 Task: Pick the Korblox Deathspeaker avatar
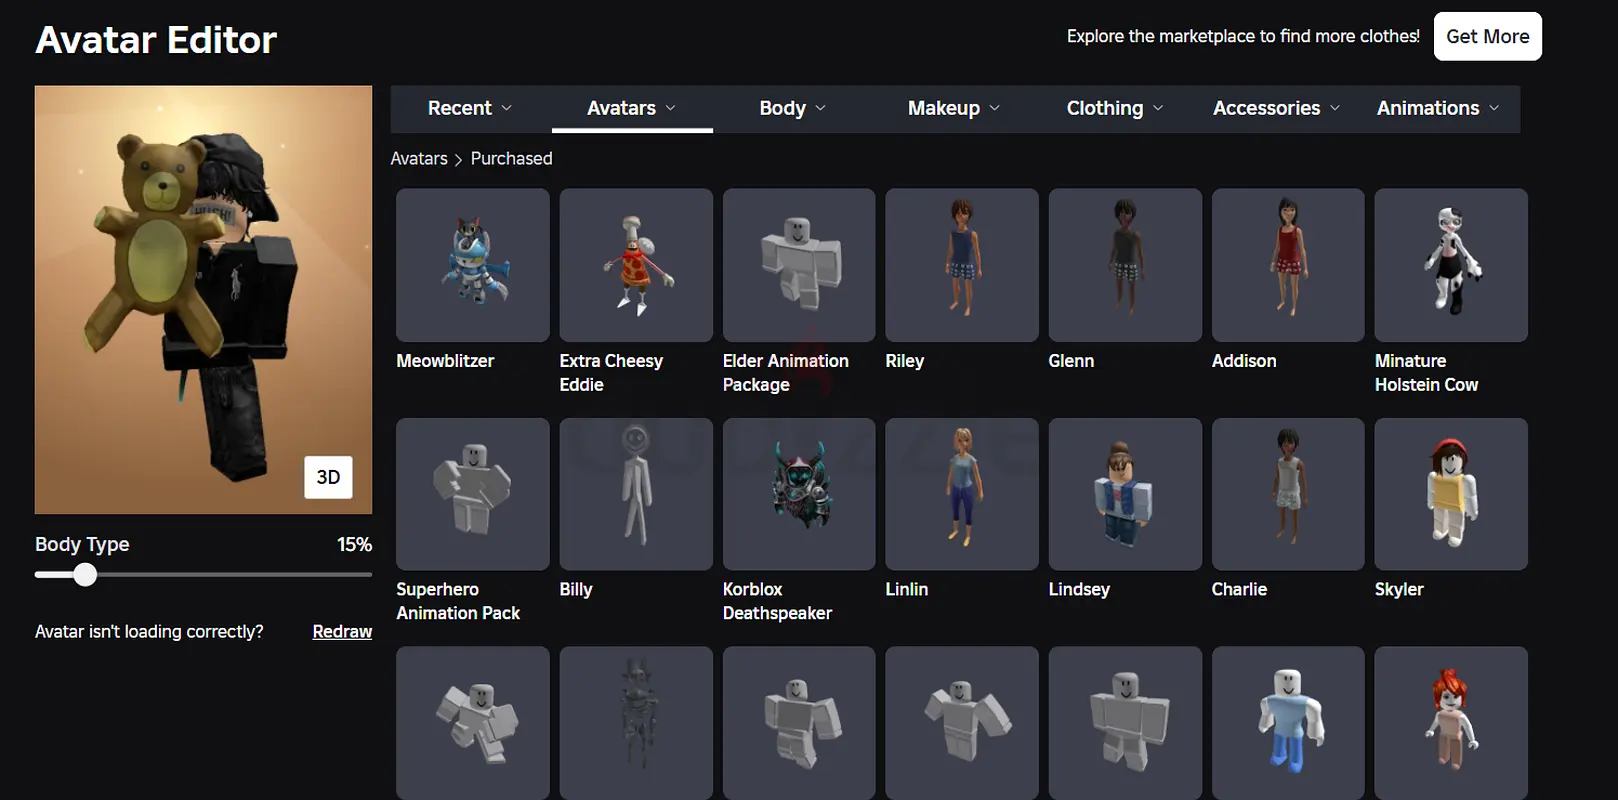(x=799, y=494)
